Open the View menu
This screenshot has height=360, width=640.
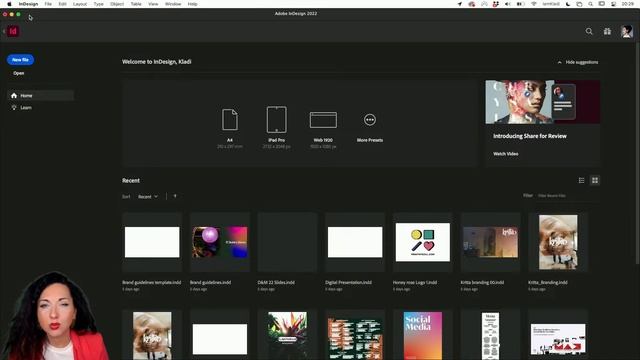click(x=153, y=4)
